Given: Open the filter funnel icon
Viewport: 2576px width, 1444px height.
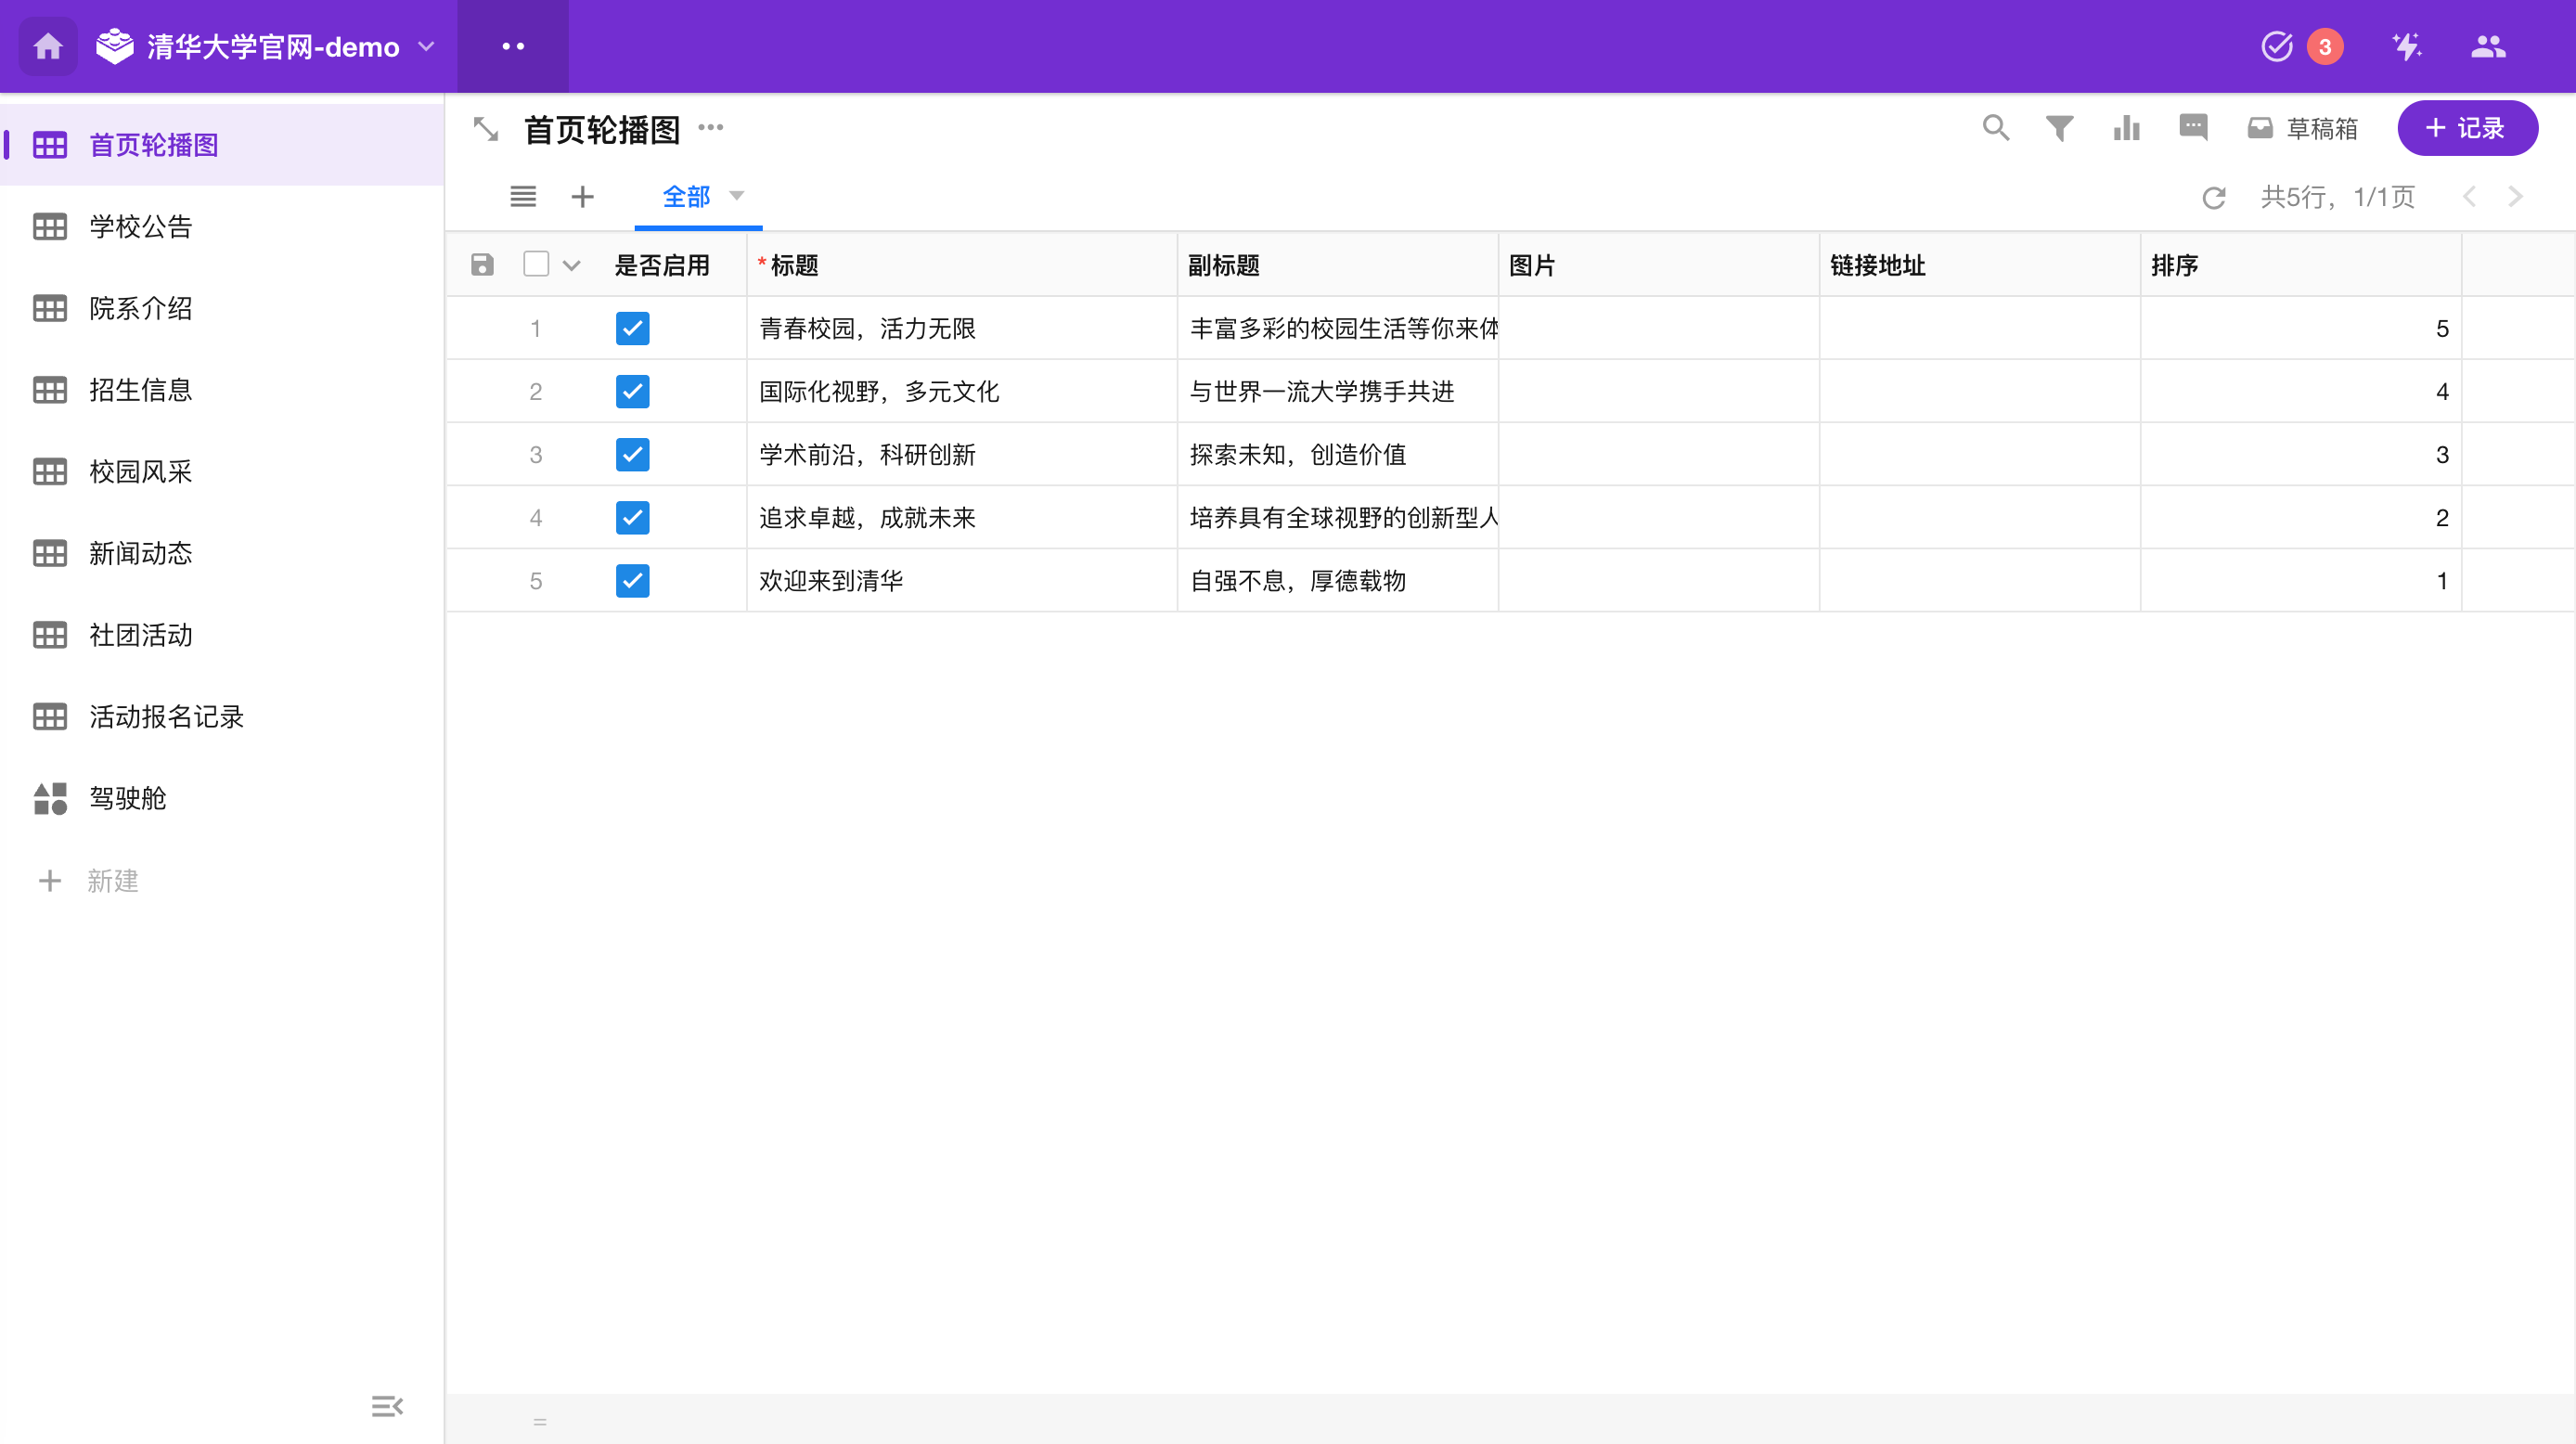Looking at the screenshot, I should (x=2059, y=128).
